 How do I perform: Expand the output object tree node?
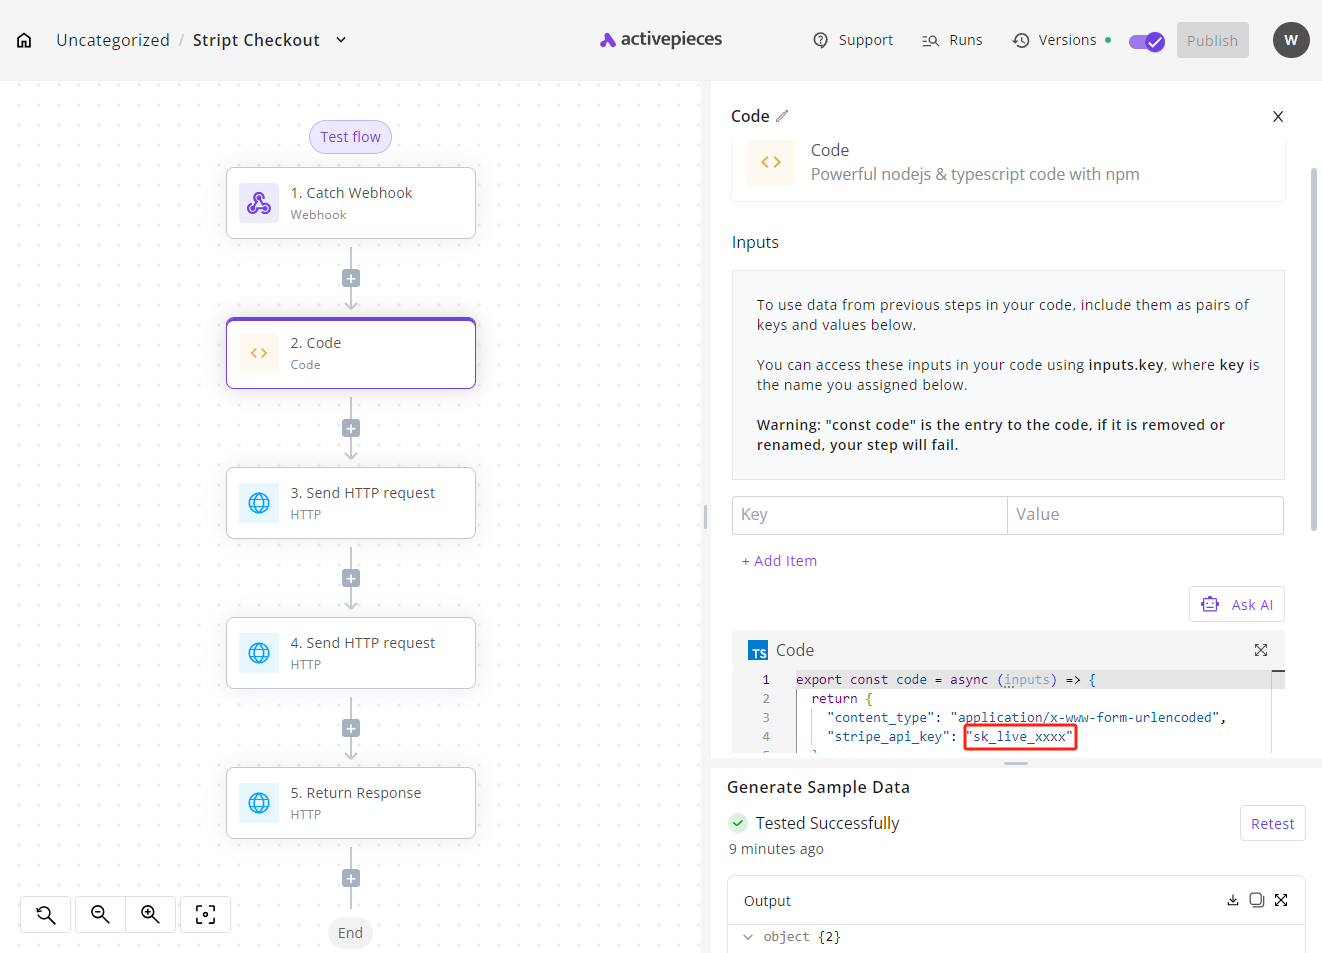pyautogui.click(x=748, y=937)
